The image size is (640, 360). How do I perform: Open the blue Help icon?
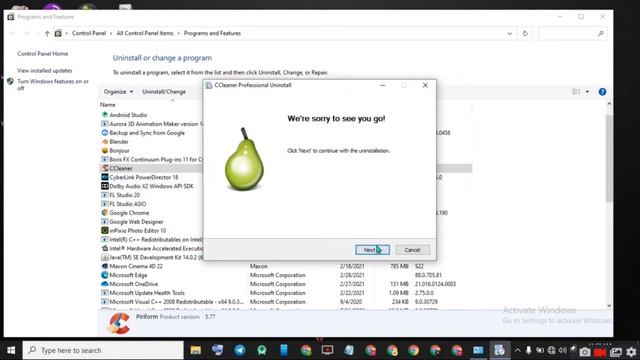click(x=602, y=92)
